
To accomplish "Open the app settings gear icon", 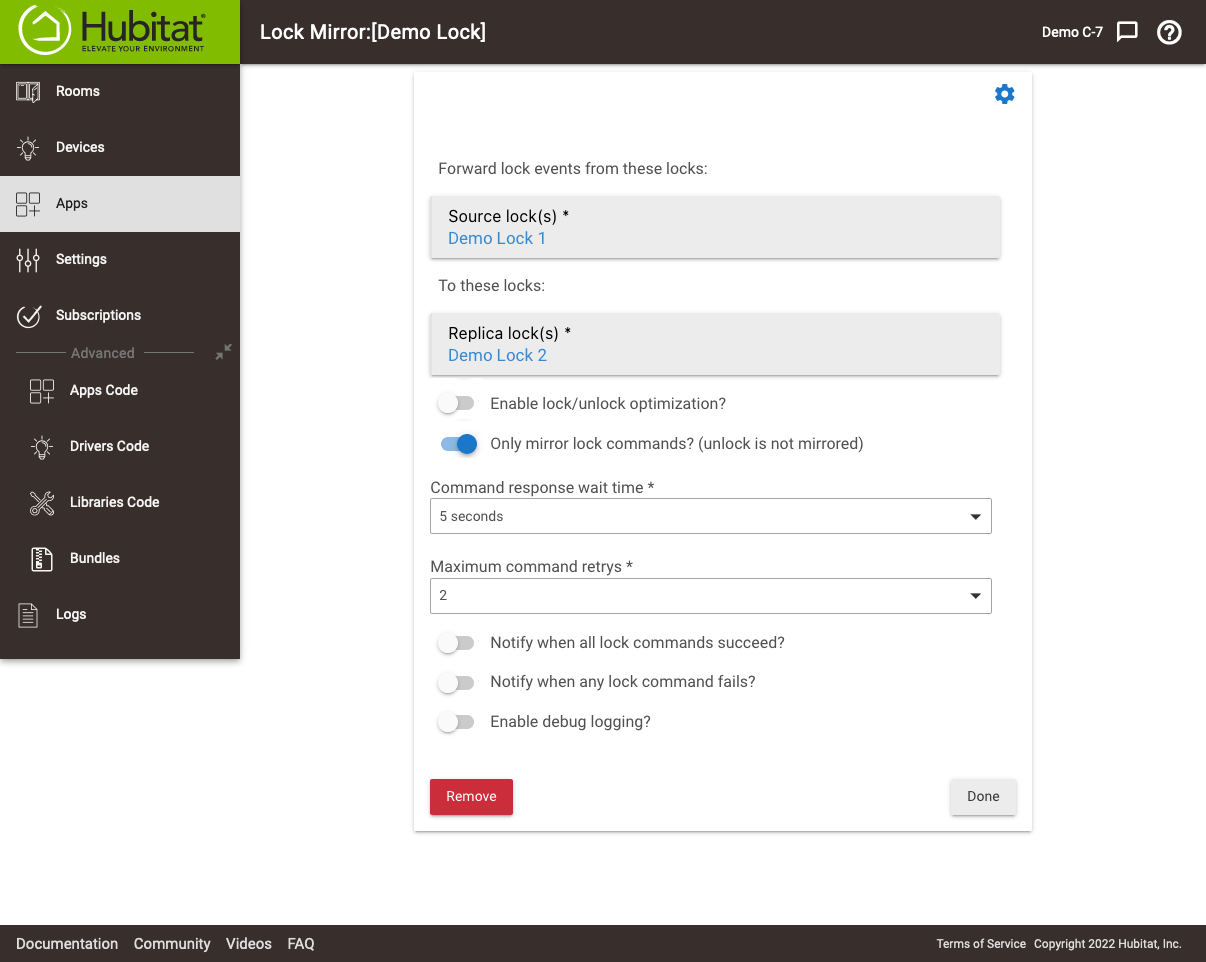I will 1004,94.
